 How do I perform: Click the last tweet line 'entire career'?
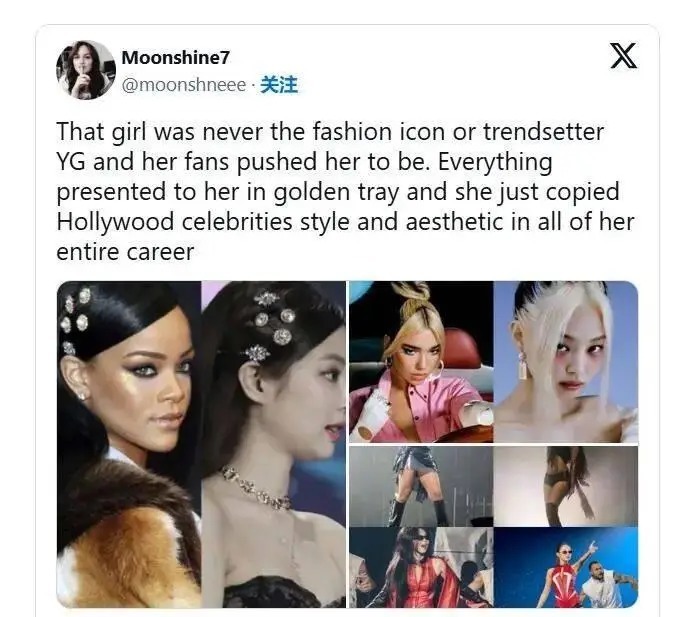(125, 252)
